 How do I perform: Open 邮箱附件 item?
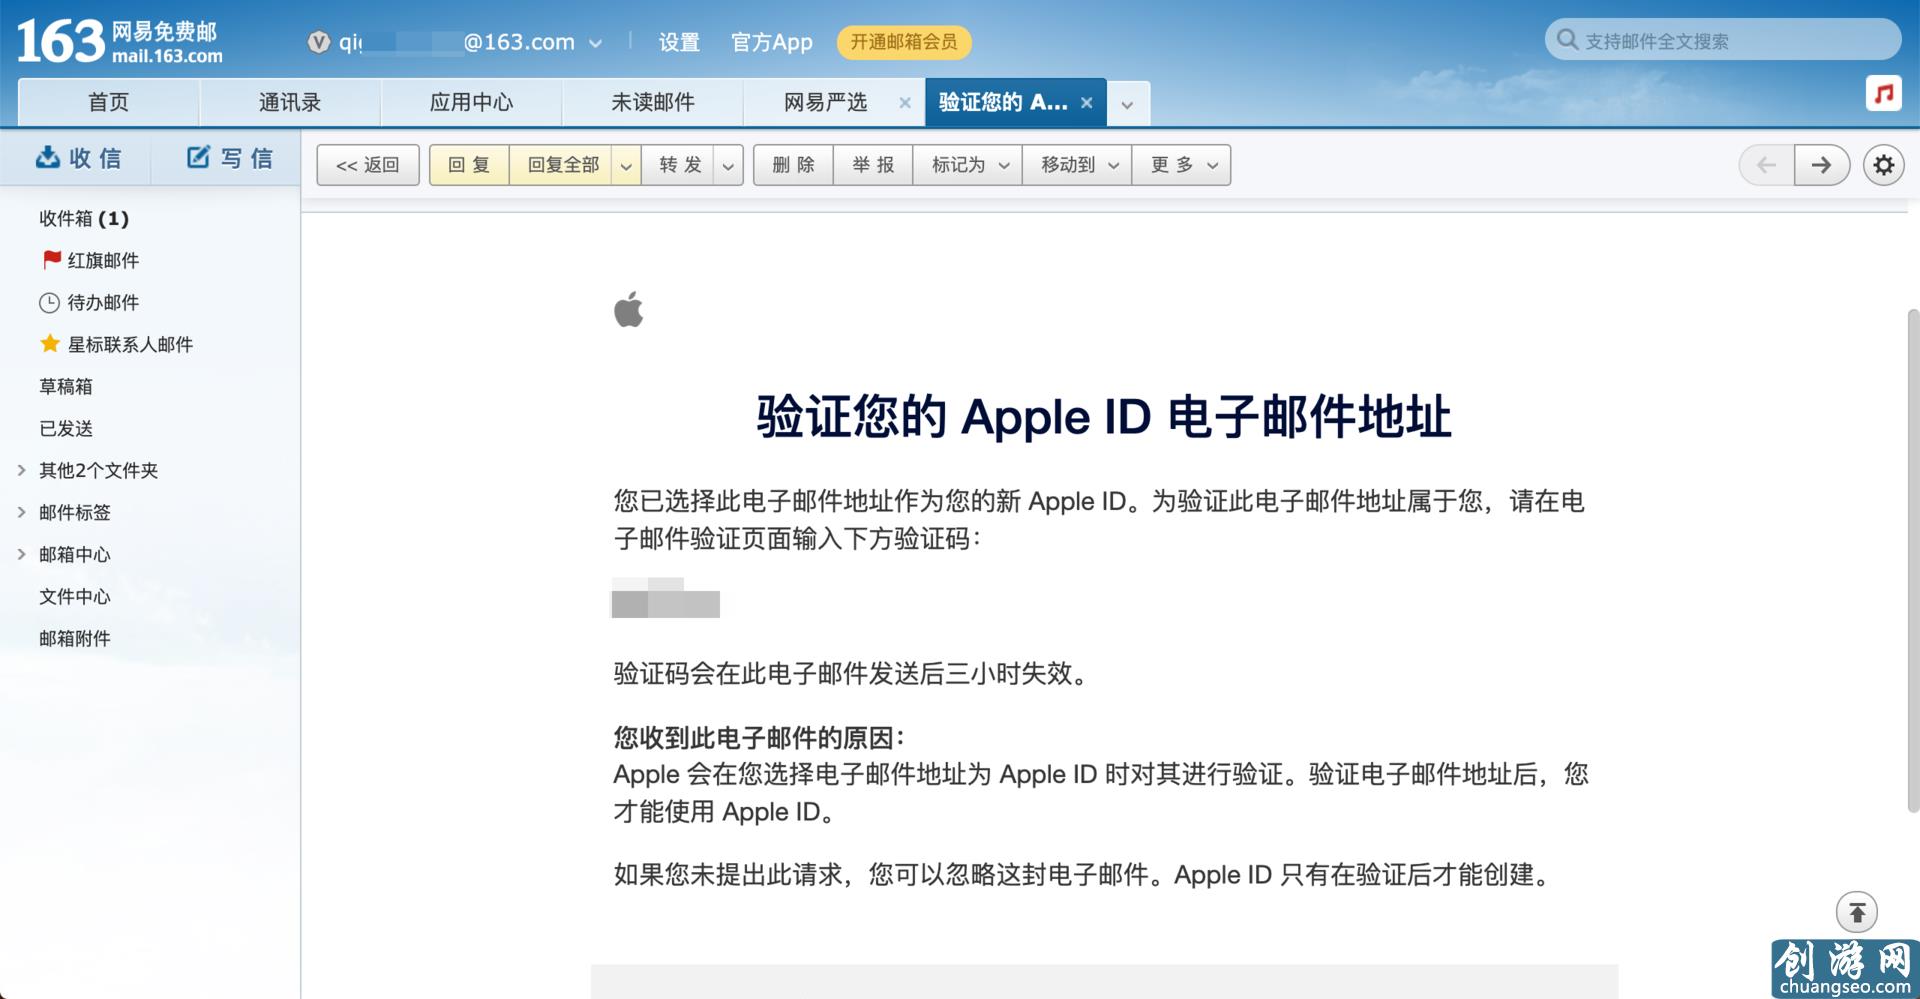[75, 638]
